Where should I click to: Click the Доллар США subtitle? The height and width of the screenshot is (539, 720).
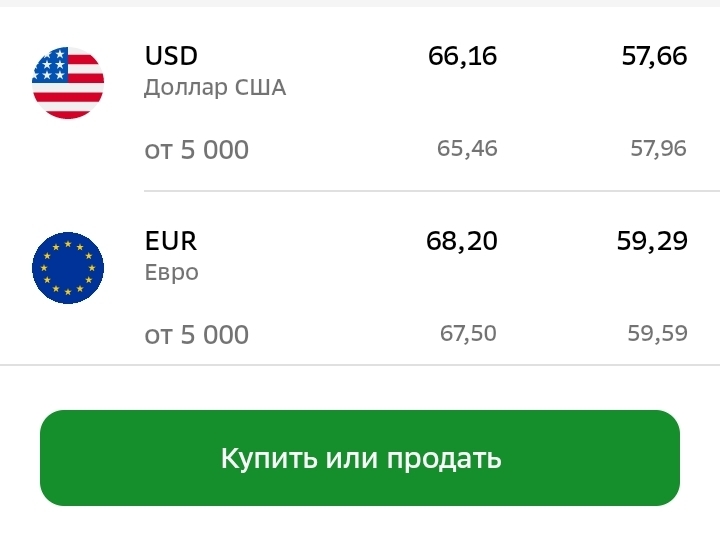click(x=215, y=88)
